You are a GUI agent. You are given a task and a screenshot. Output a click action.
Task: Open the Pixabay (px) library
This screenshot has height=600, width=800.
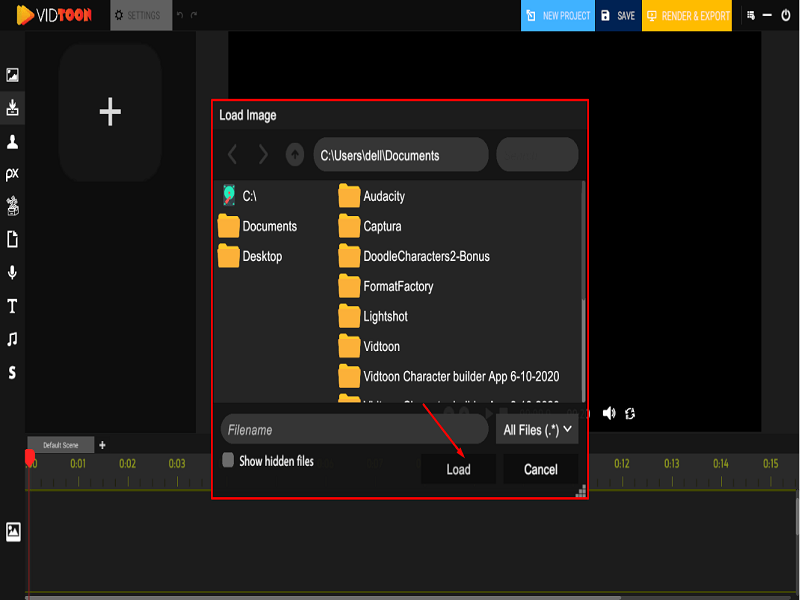coord(12,174)
